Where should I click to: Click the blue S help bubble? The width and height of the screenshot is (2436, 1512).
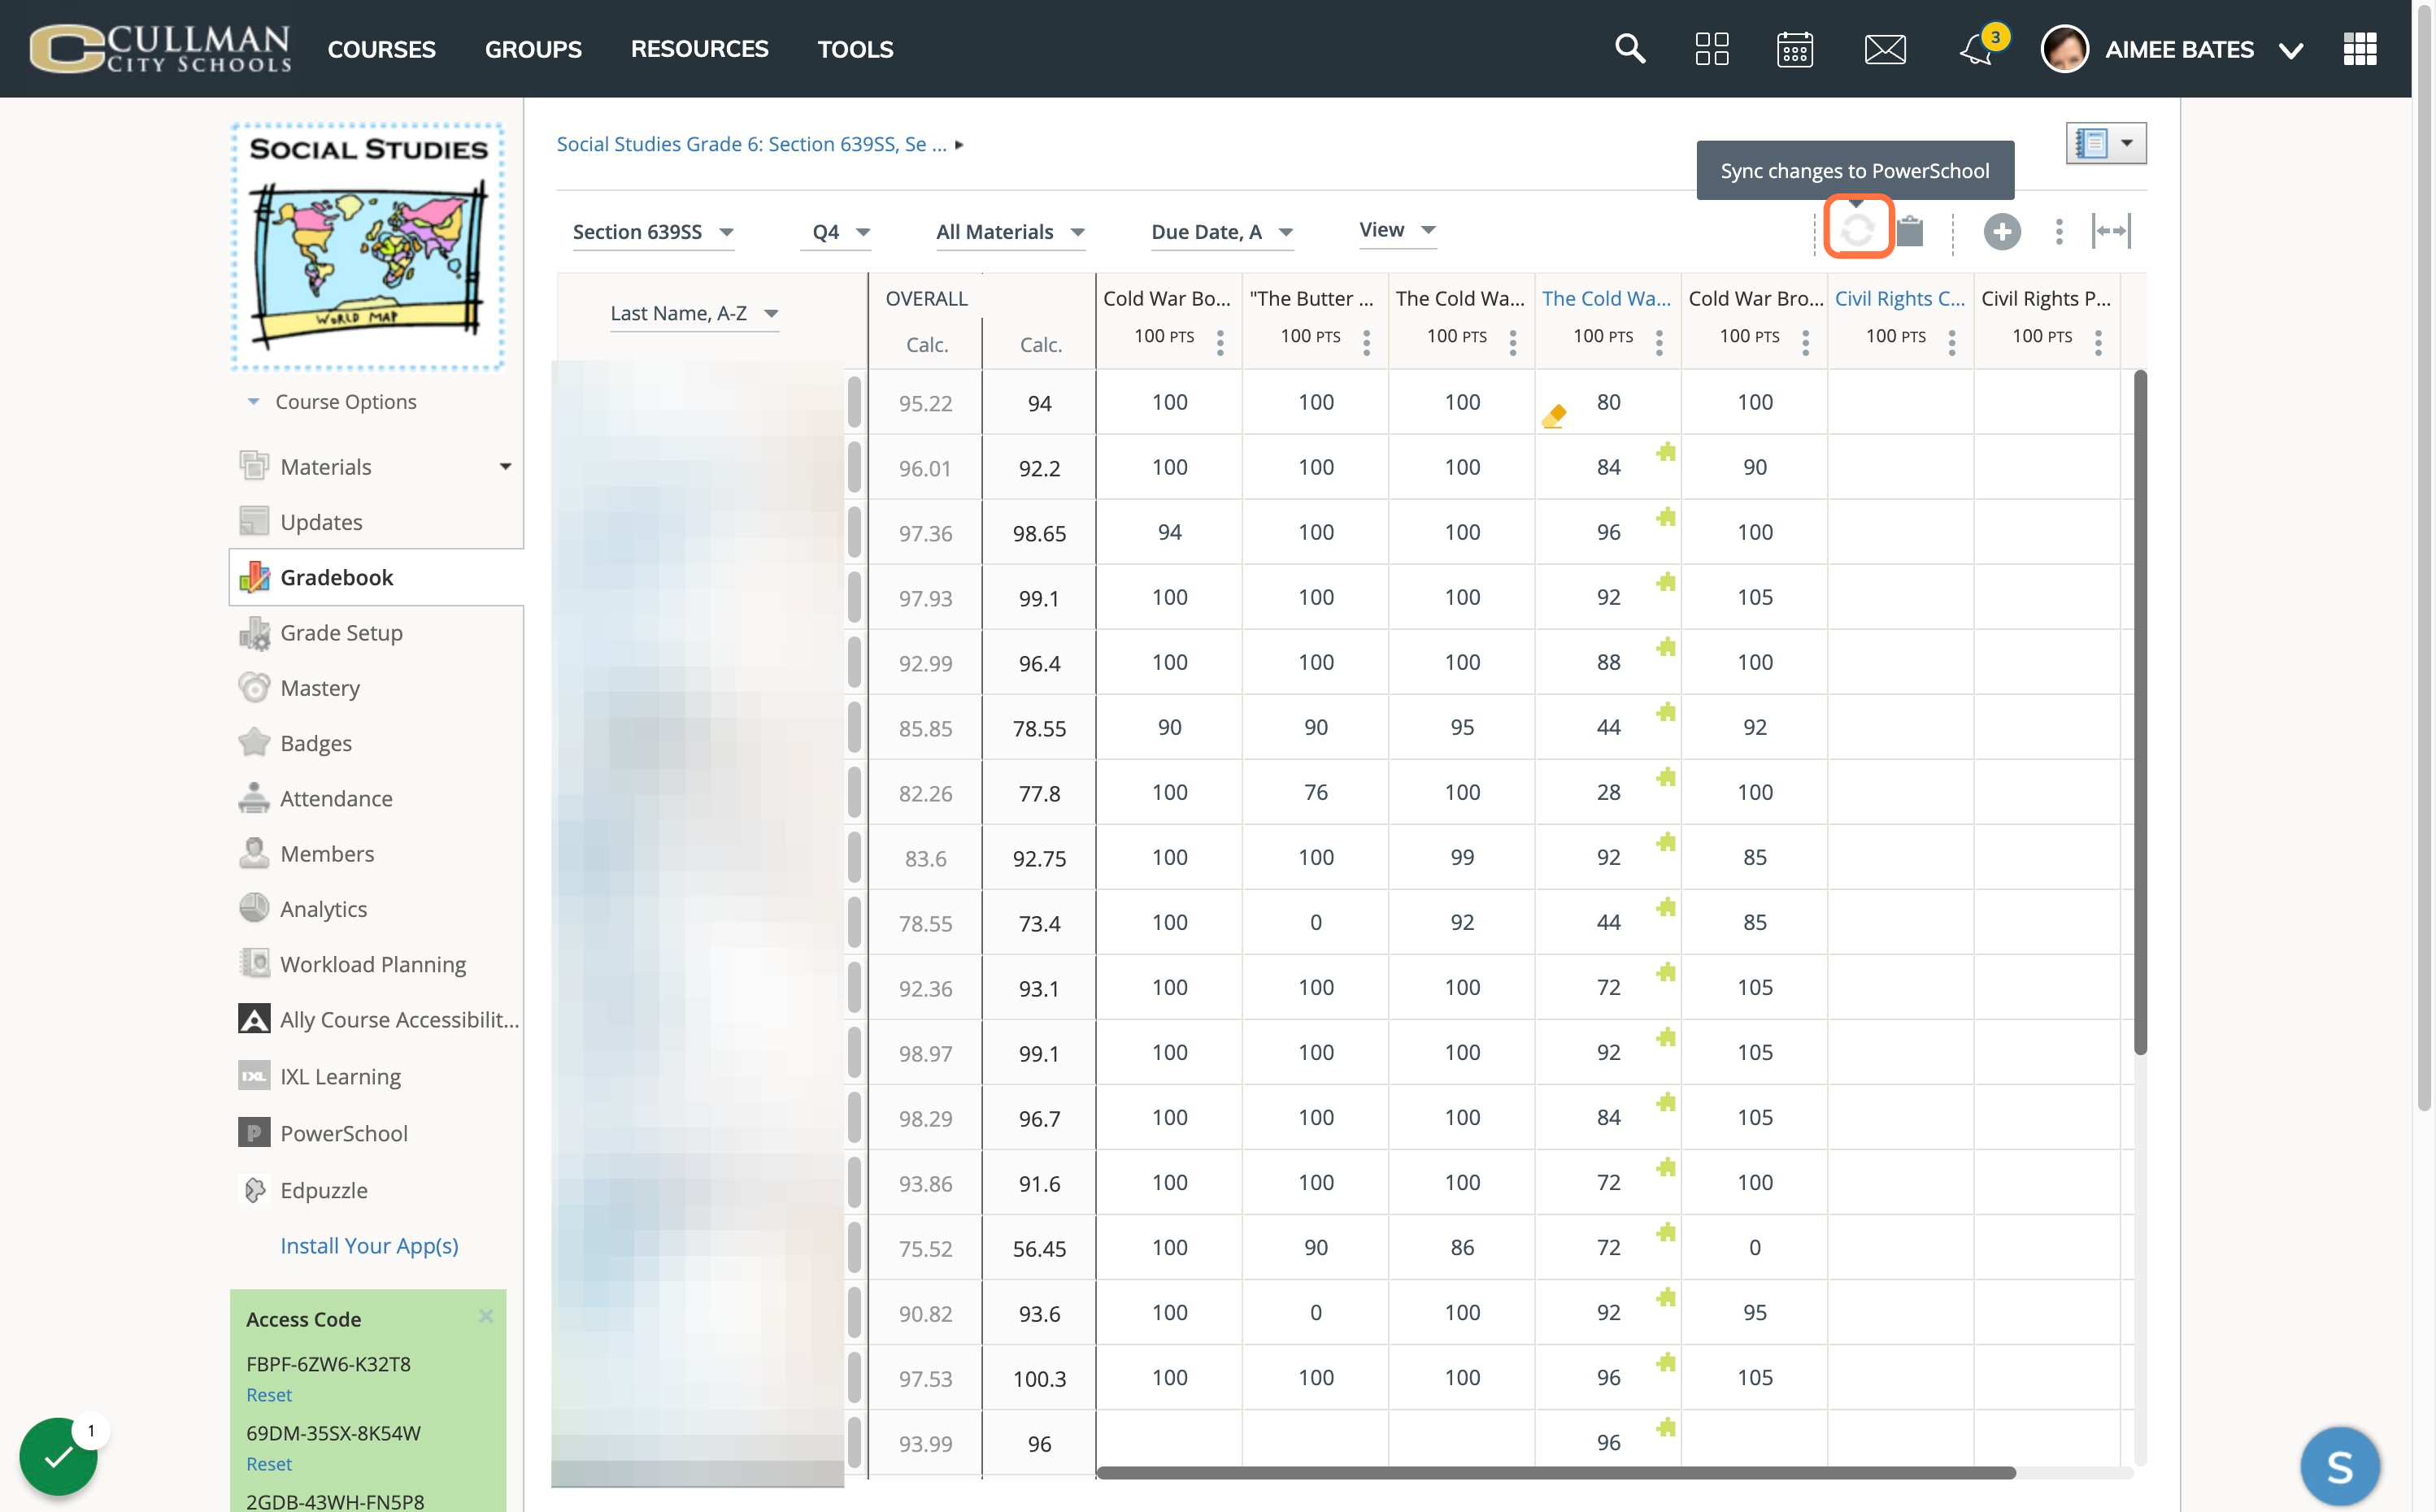[2340, 1466]
